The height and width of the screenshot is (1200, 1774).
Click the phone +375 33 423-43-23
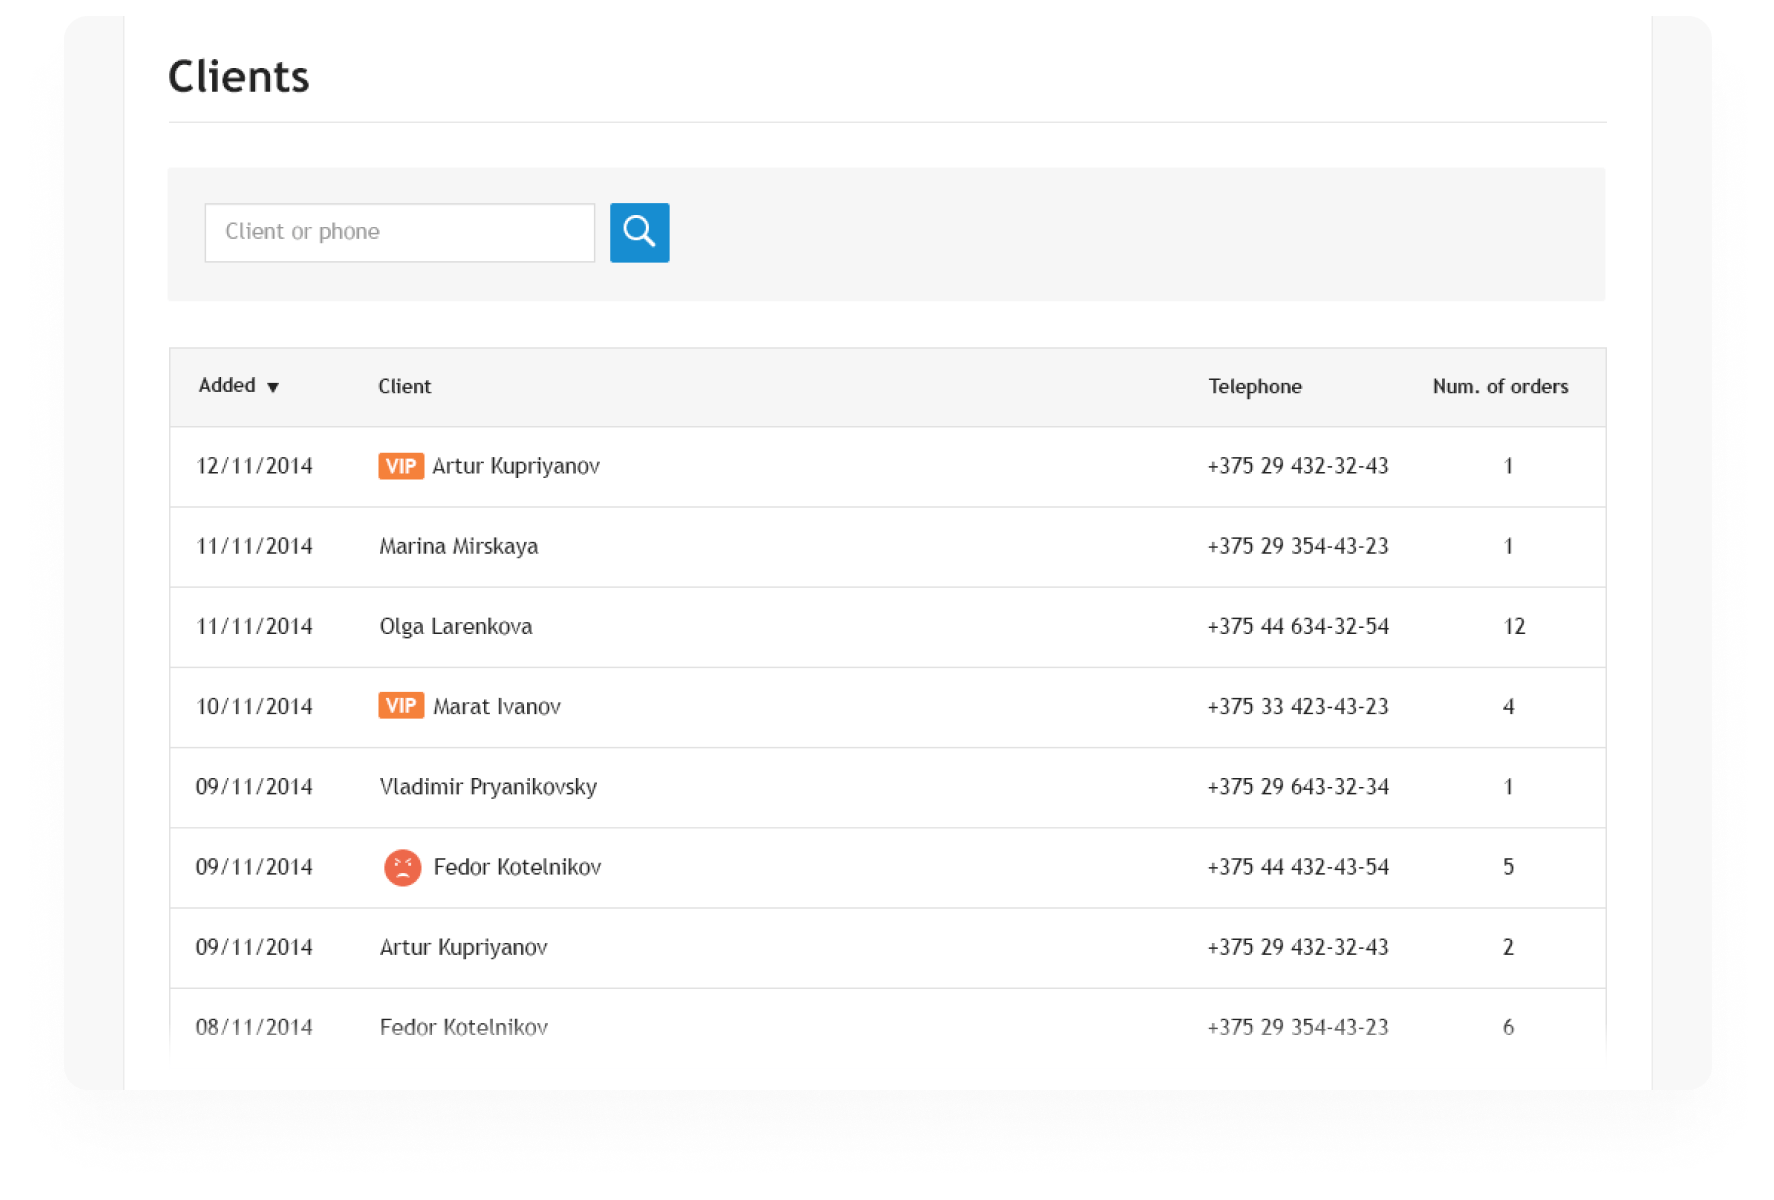point(1298,706)
